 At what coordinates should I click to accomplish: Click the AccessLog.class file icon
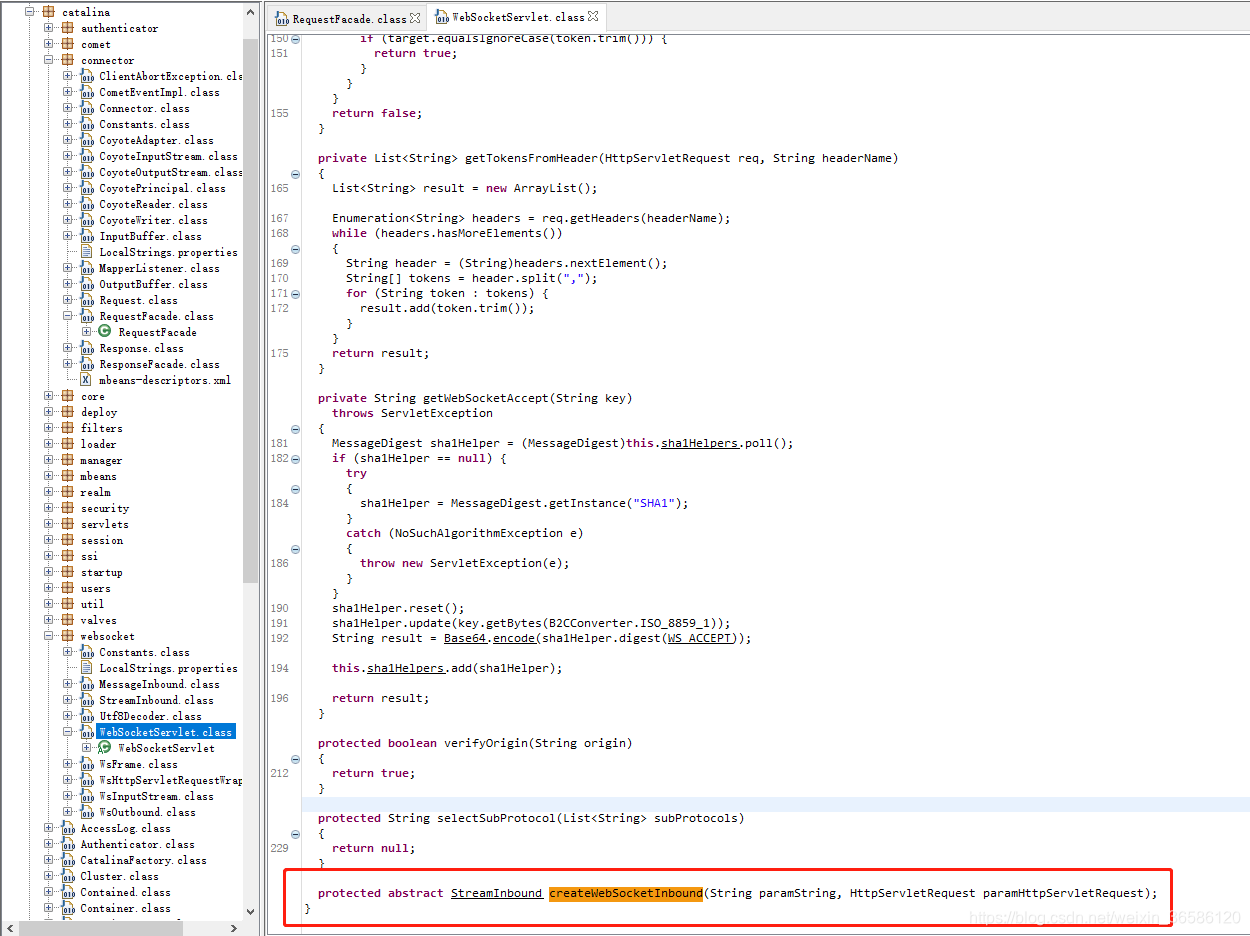coord(68,828)
